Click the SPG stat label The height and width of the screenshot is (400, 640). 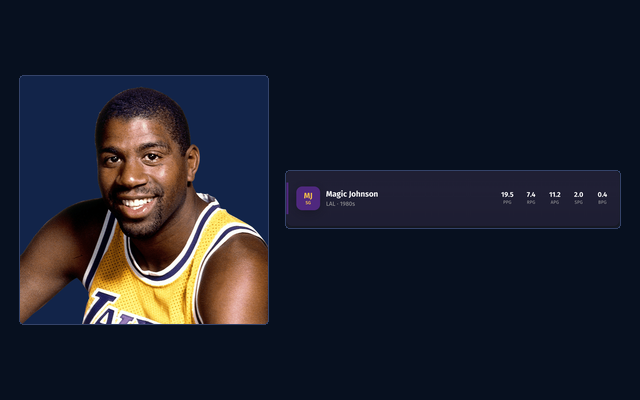point(578,202)
